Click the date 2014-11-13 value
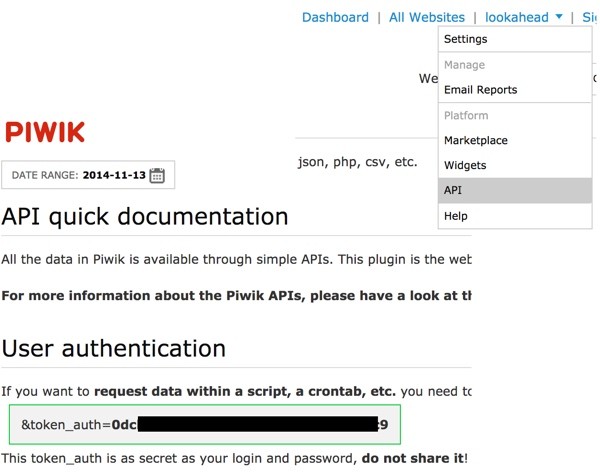The height and width of the screenshot is (474, 600). pos(114,175)
